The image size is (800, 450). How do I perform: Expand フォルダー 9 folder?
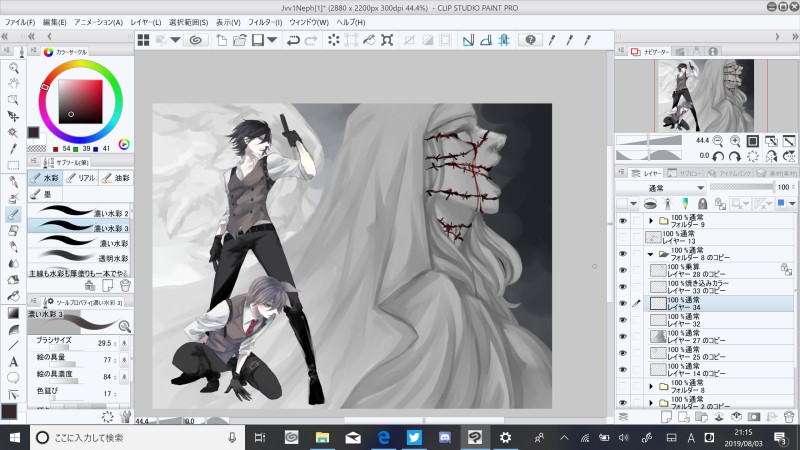(x=651, y=221)
